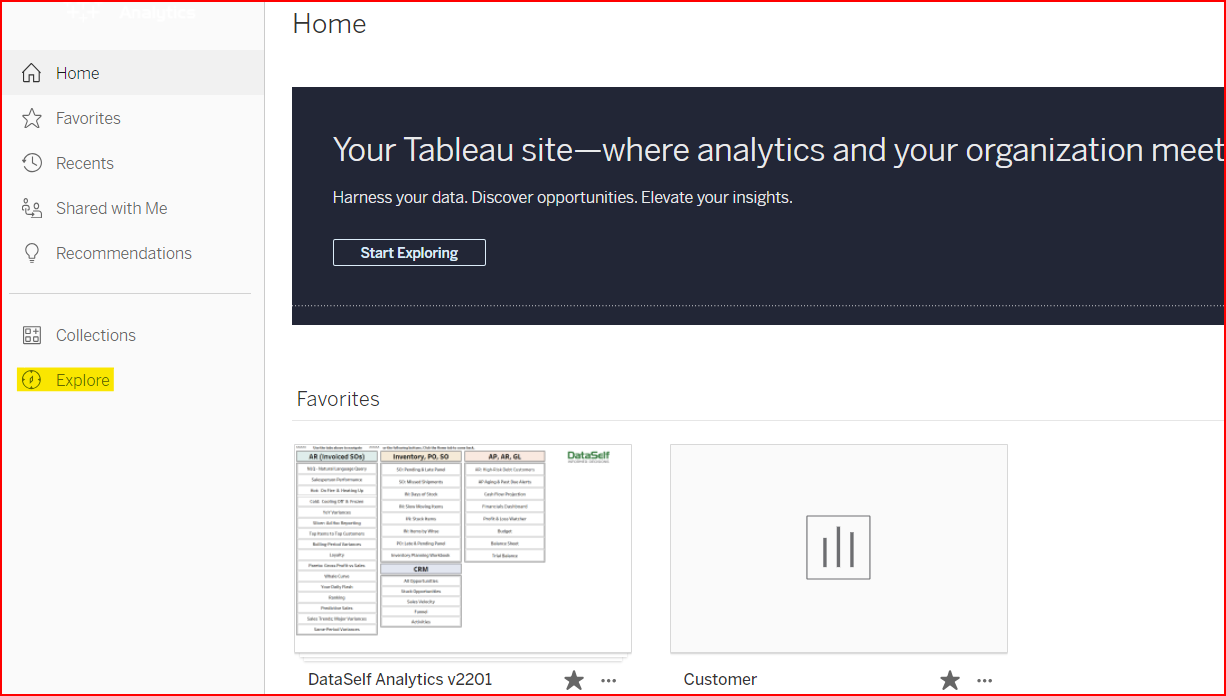The image size is (1226, 696).
Task: Click the DataSelf logo in the workbook thumbnail
Action: pyautogui.click(x=588, y=456)
